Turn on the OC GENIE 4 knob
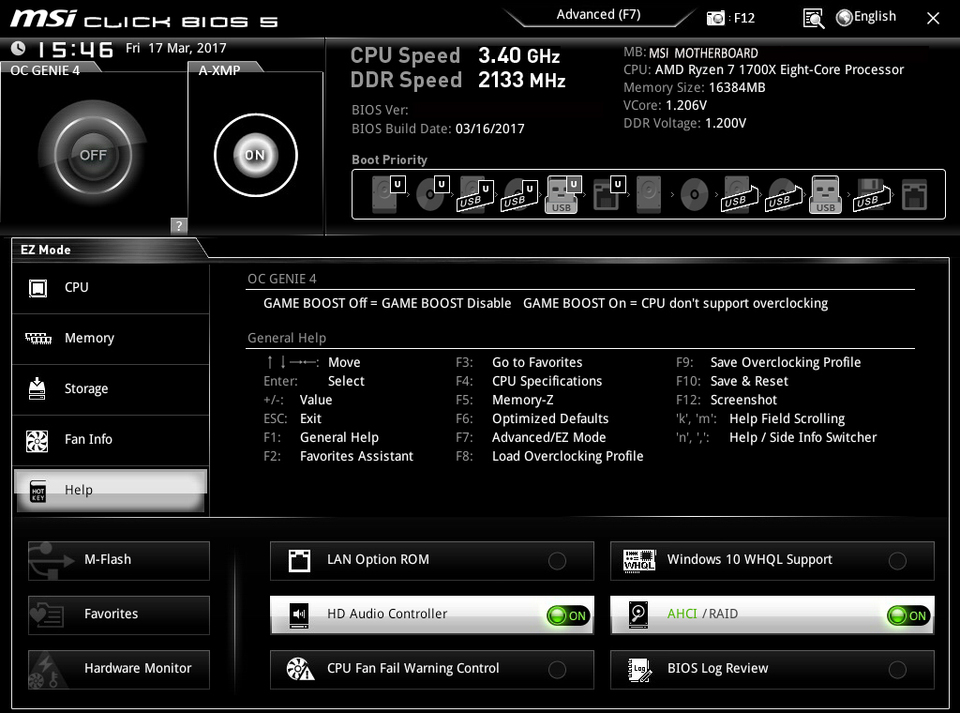The width and height of the screenshot is (960, 713). (92, 155)
